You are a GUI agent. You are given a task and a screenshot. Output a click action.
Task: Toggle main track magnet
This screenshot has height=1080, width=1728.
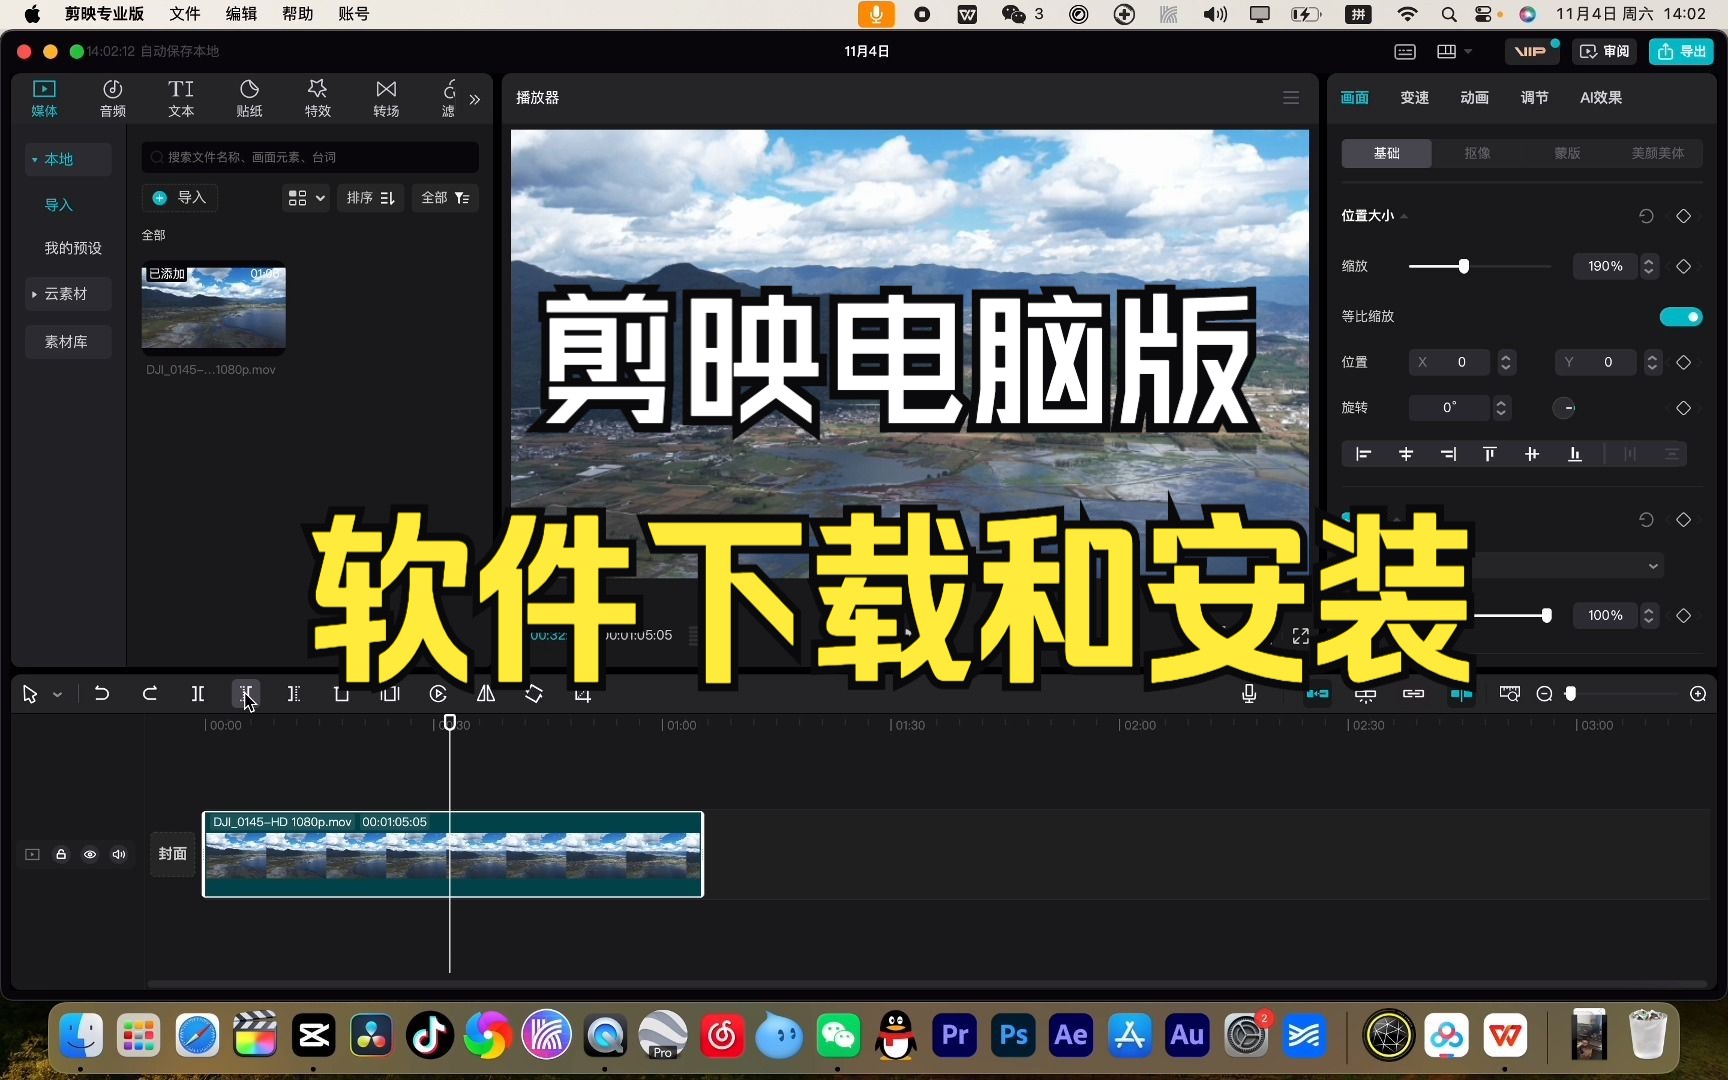point(1318,693)
